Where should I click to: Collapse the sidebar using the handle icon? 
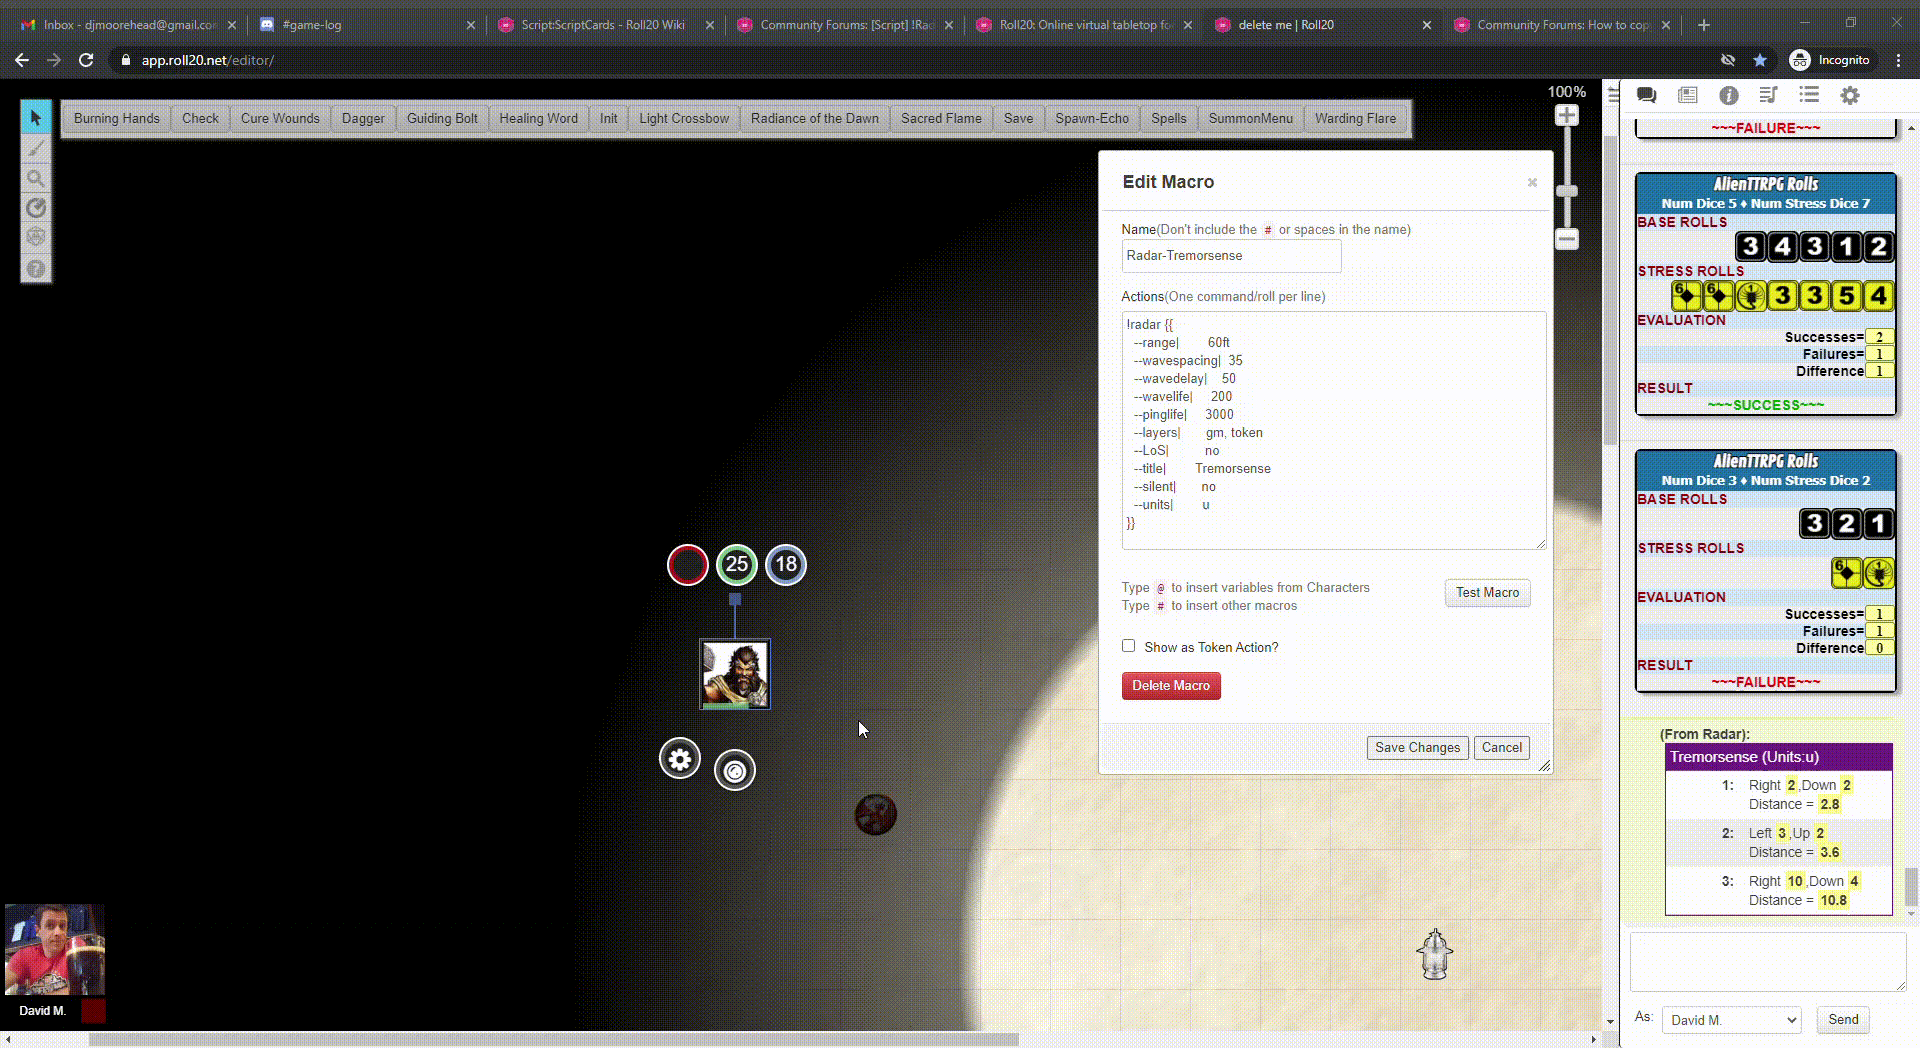1612,95
